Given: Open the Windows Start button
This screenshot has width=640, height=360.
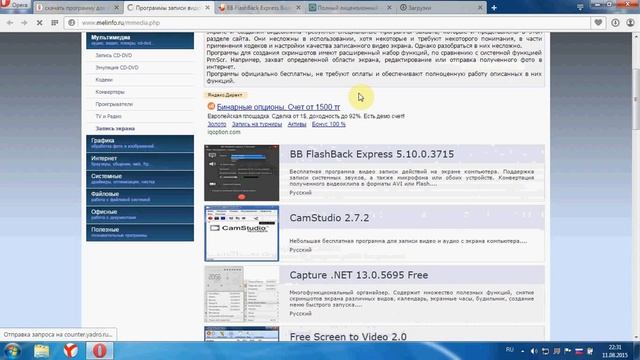Looking at the screenshot, I should pos(12,351).
